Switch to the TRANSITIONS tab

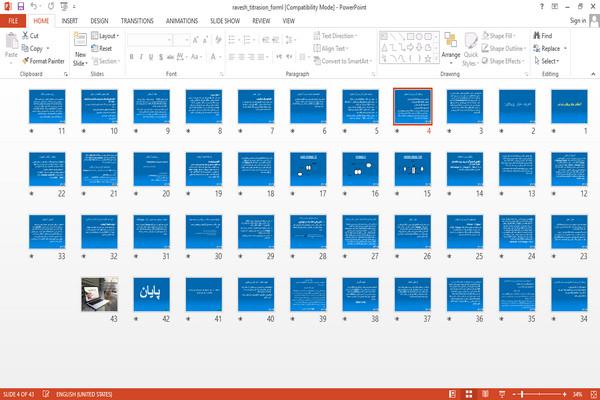pos(137,21)
